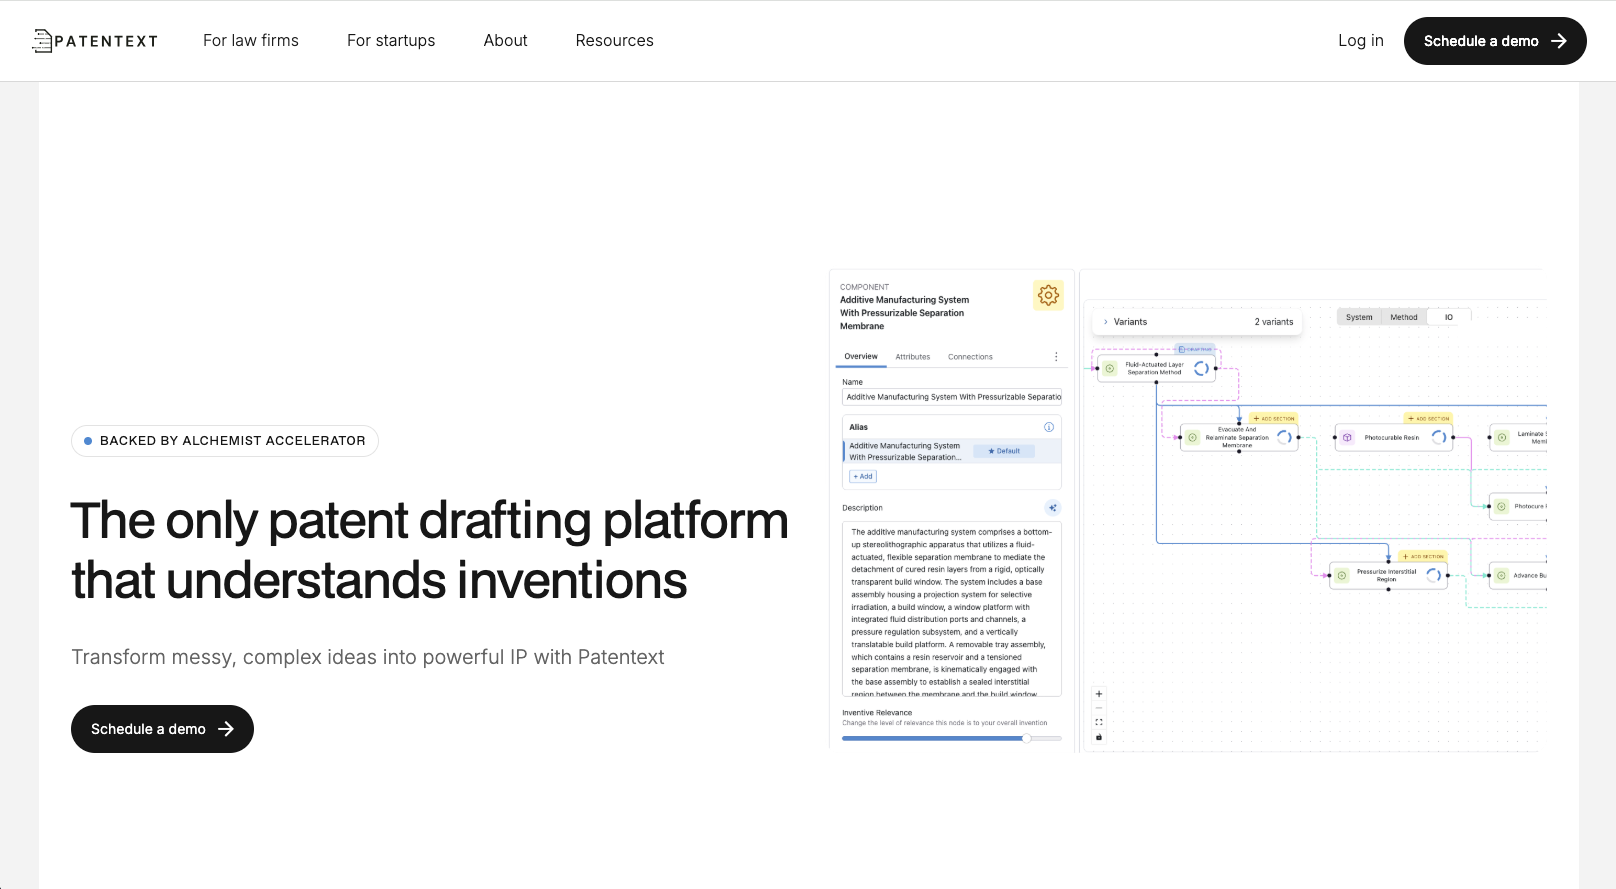Click the Evacuate And Reaminate node's green icon
The height and width of the screenshot is (889, 1616).
[1193, 437]
